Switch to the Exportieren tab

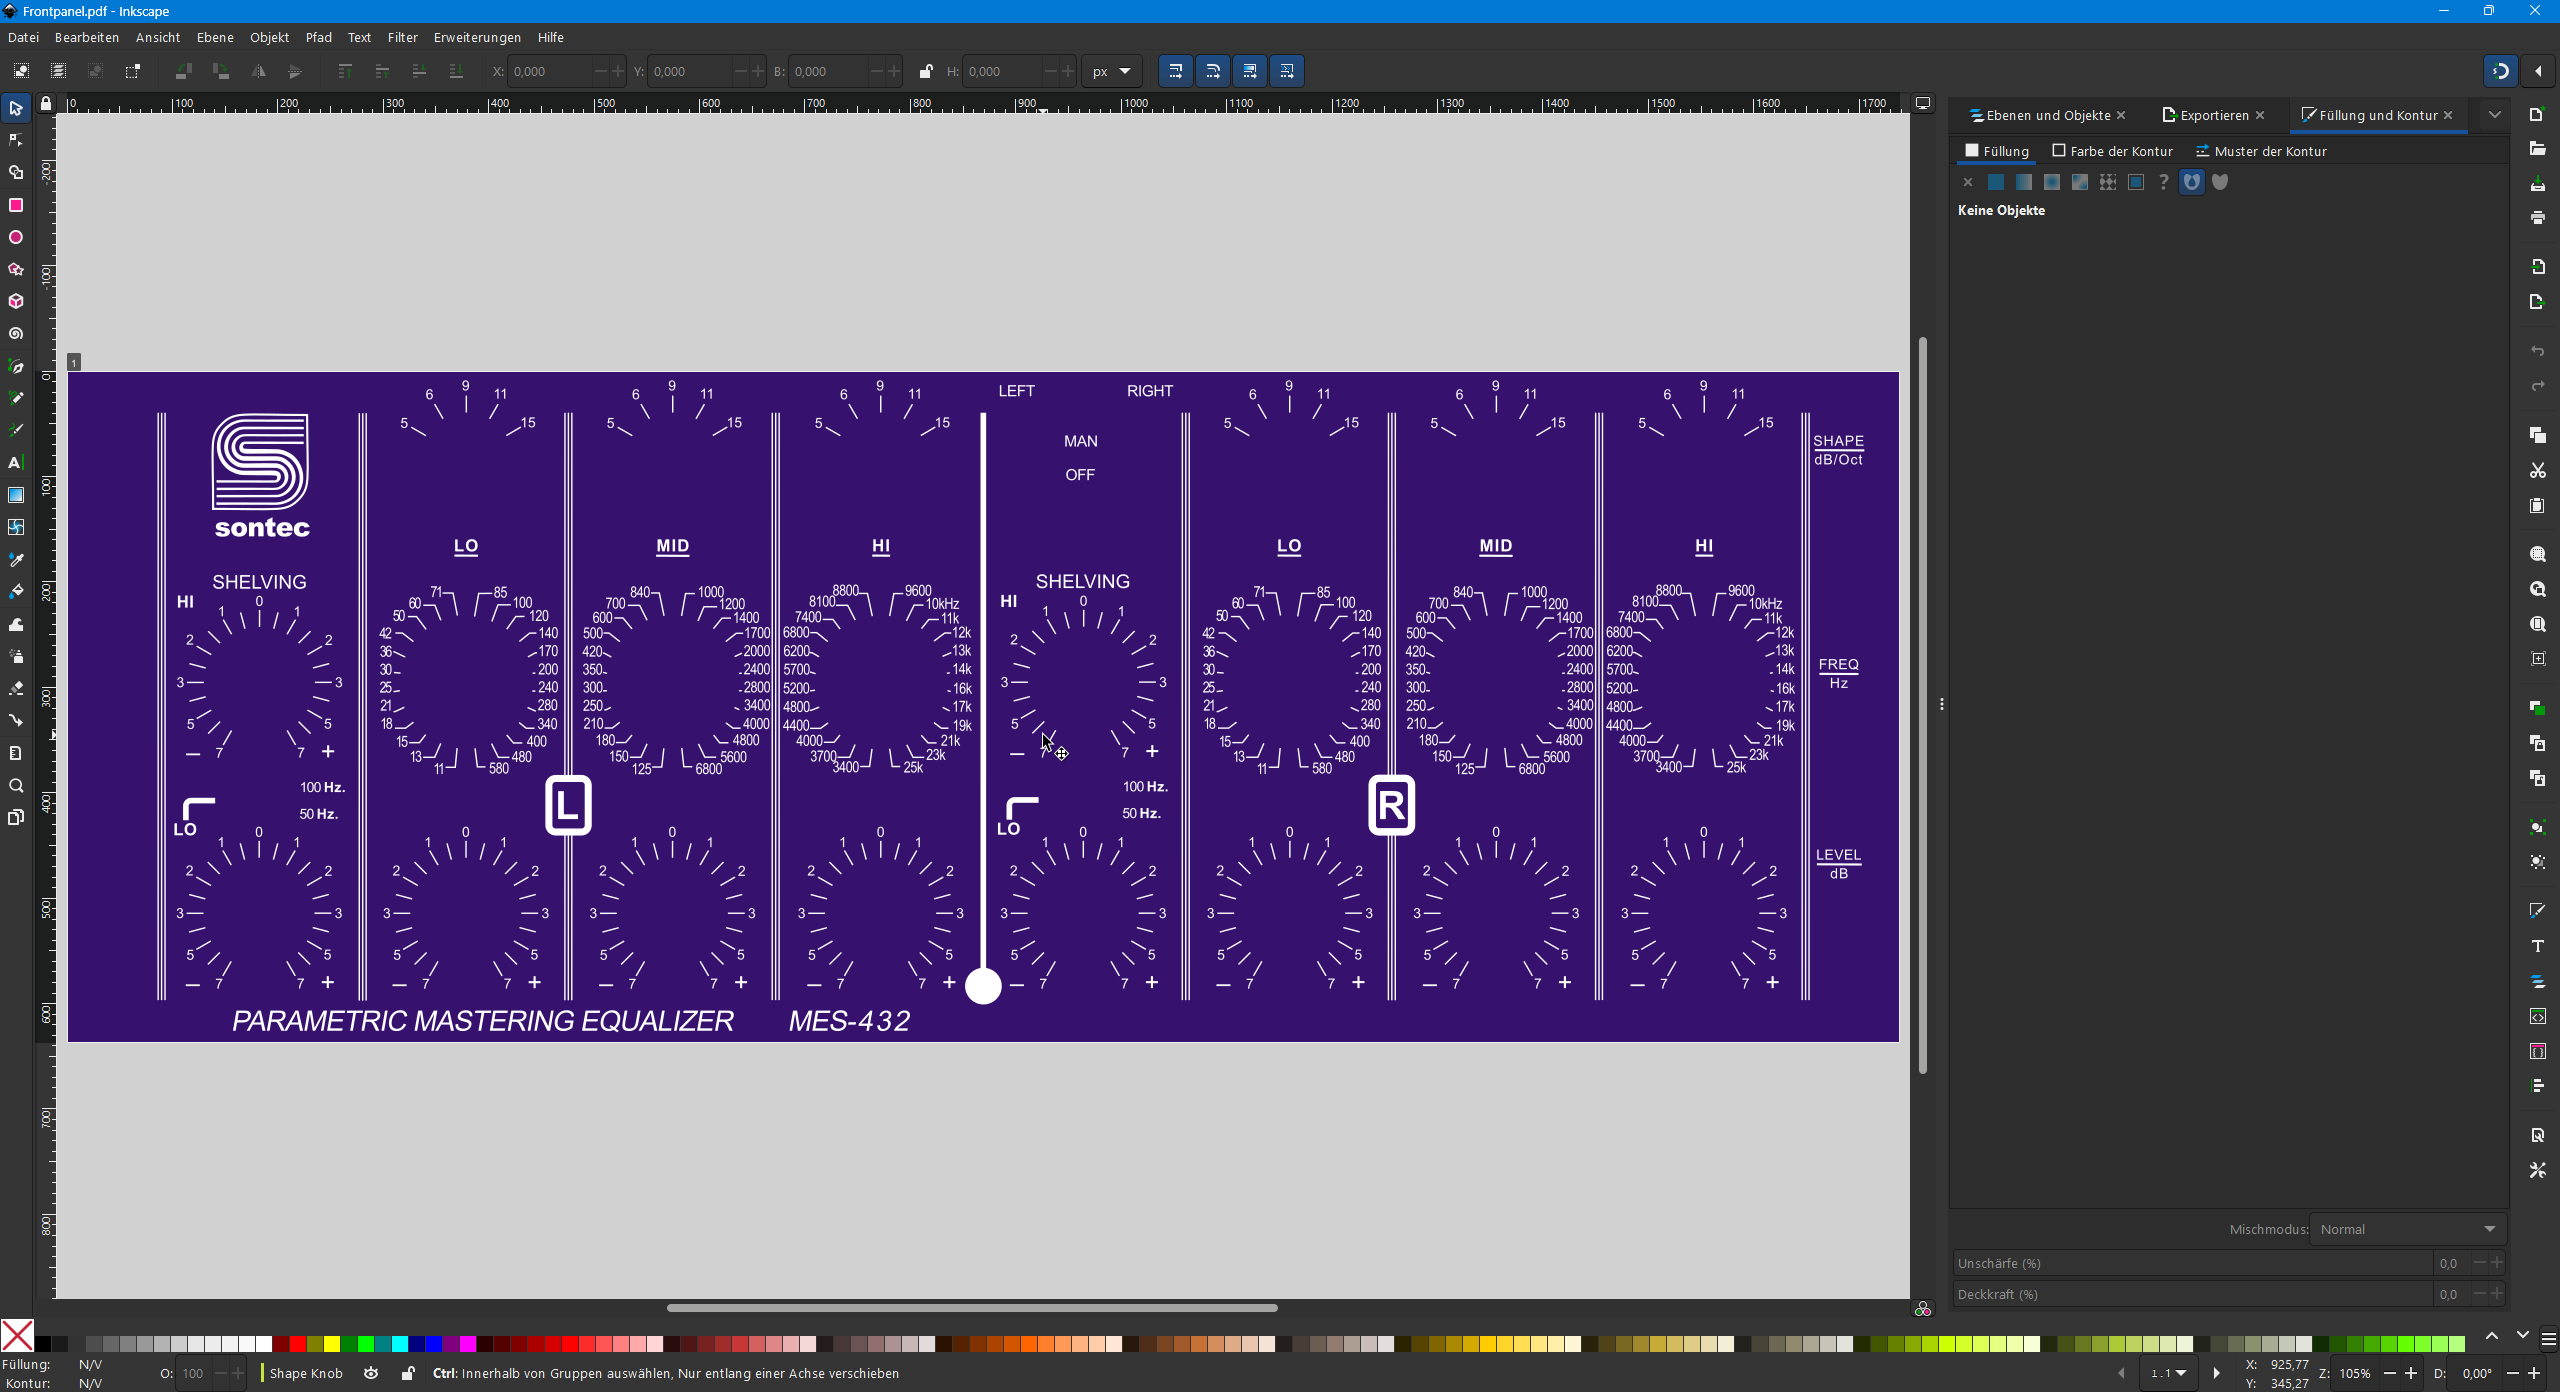[2206, 115]
